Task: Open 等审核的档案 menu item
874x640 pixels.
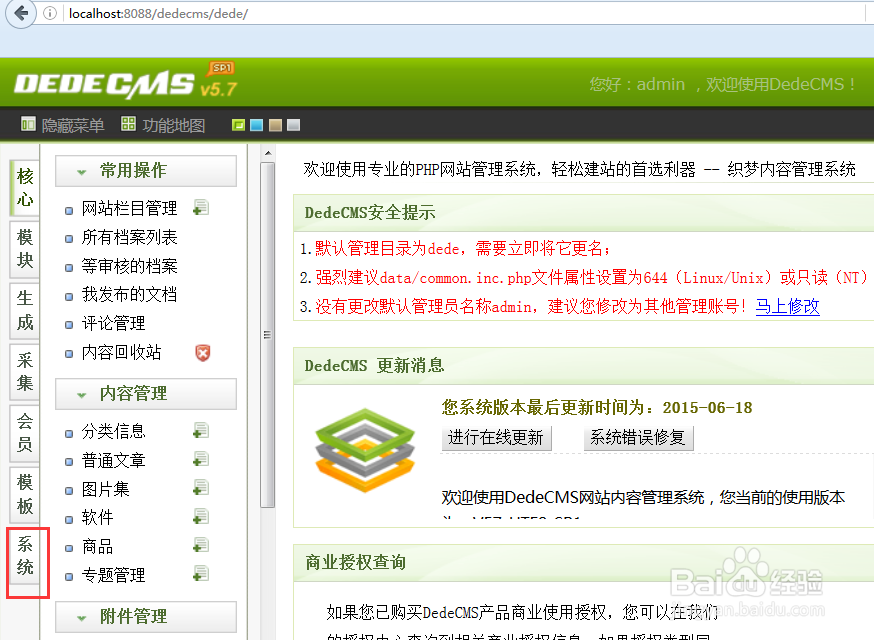Action: tap(129, 266)
